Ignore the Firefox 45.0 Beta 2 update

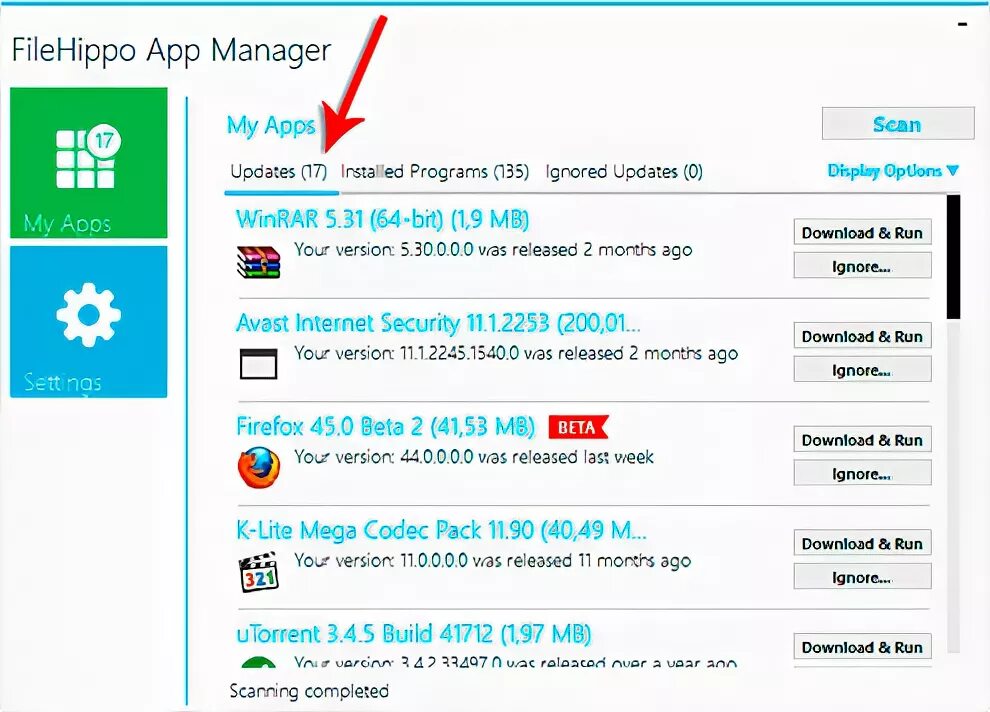(x=862, y=473)
